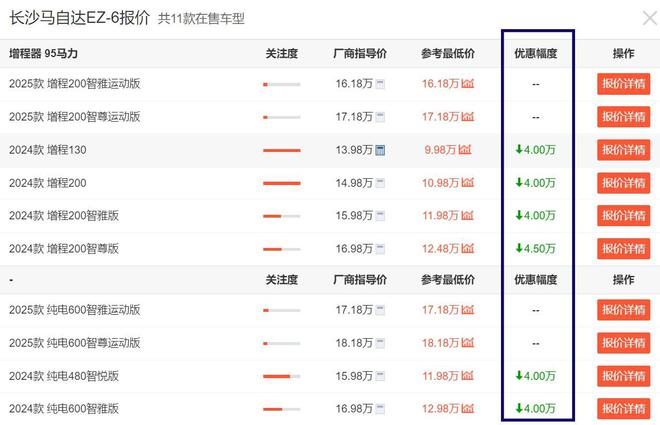This screenshot has height=425, width=660.
Task: Click the 关注度 bar for 2024款 增程200
Action: point(281,183)
